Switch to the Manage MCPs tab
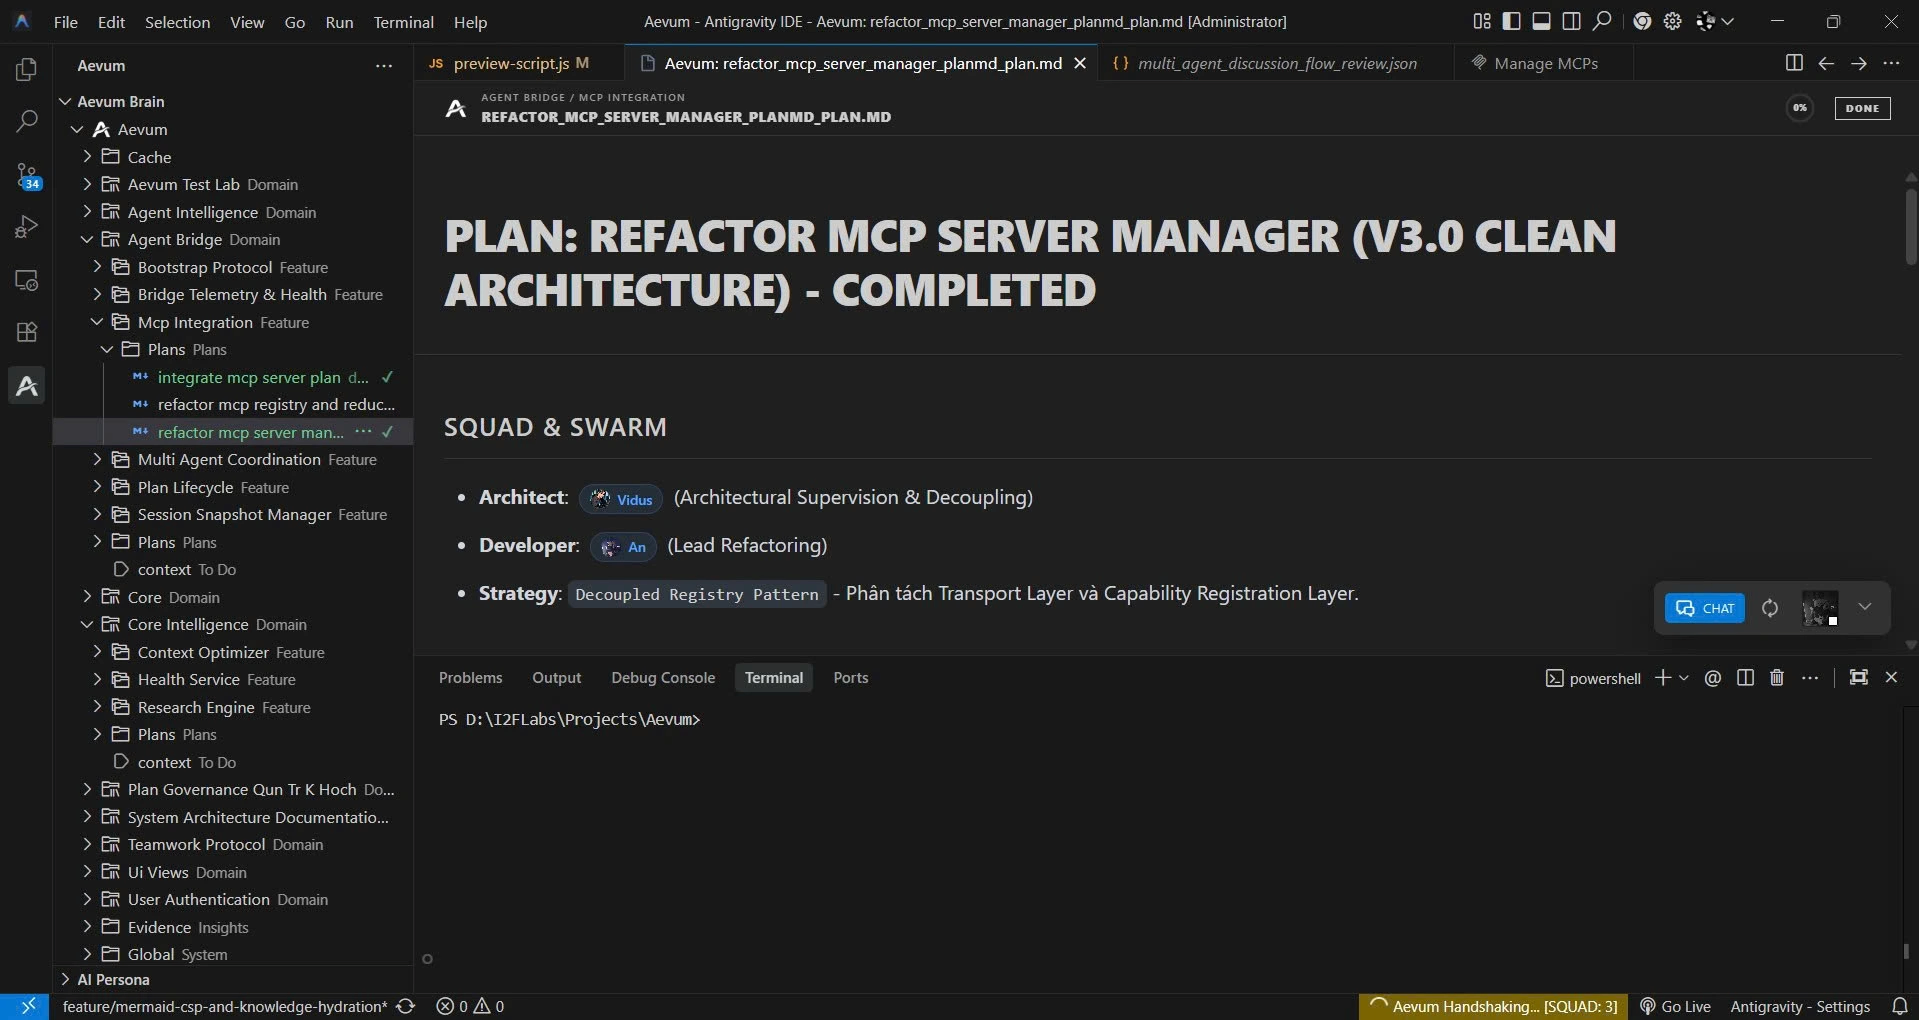The width and height of the screenshot is (1919, 1020). (1534, 63)
